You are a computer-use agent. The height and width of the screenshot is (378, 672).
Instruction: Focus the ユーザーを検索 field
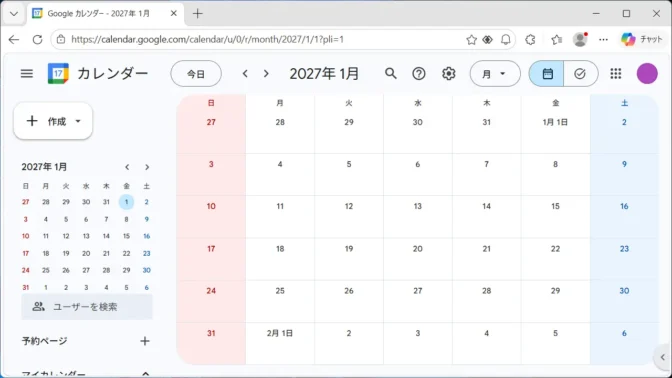click(x=87, y=307)
